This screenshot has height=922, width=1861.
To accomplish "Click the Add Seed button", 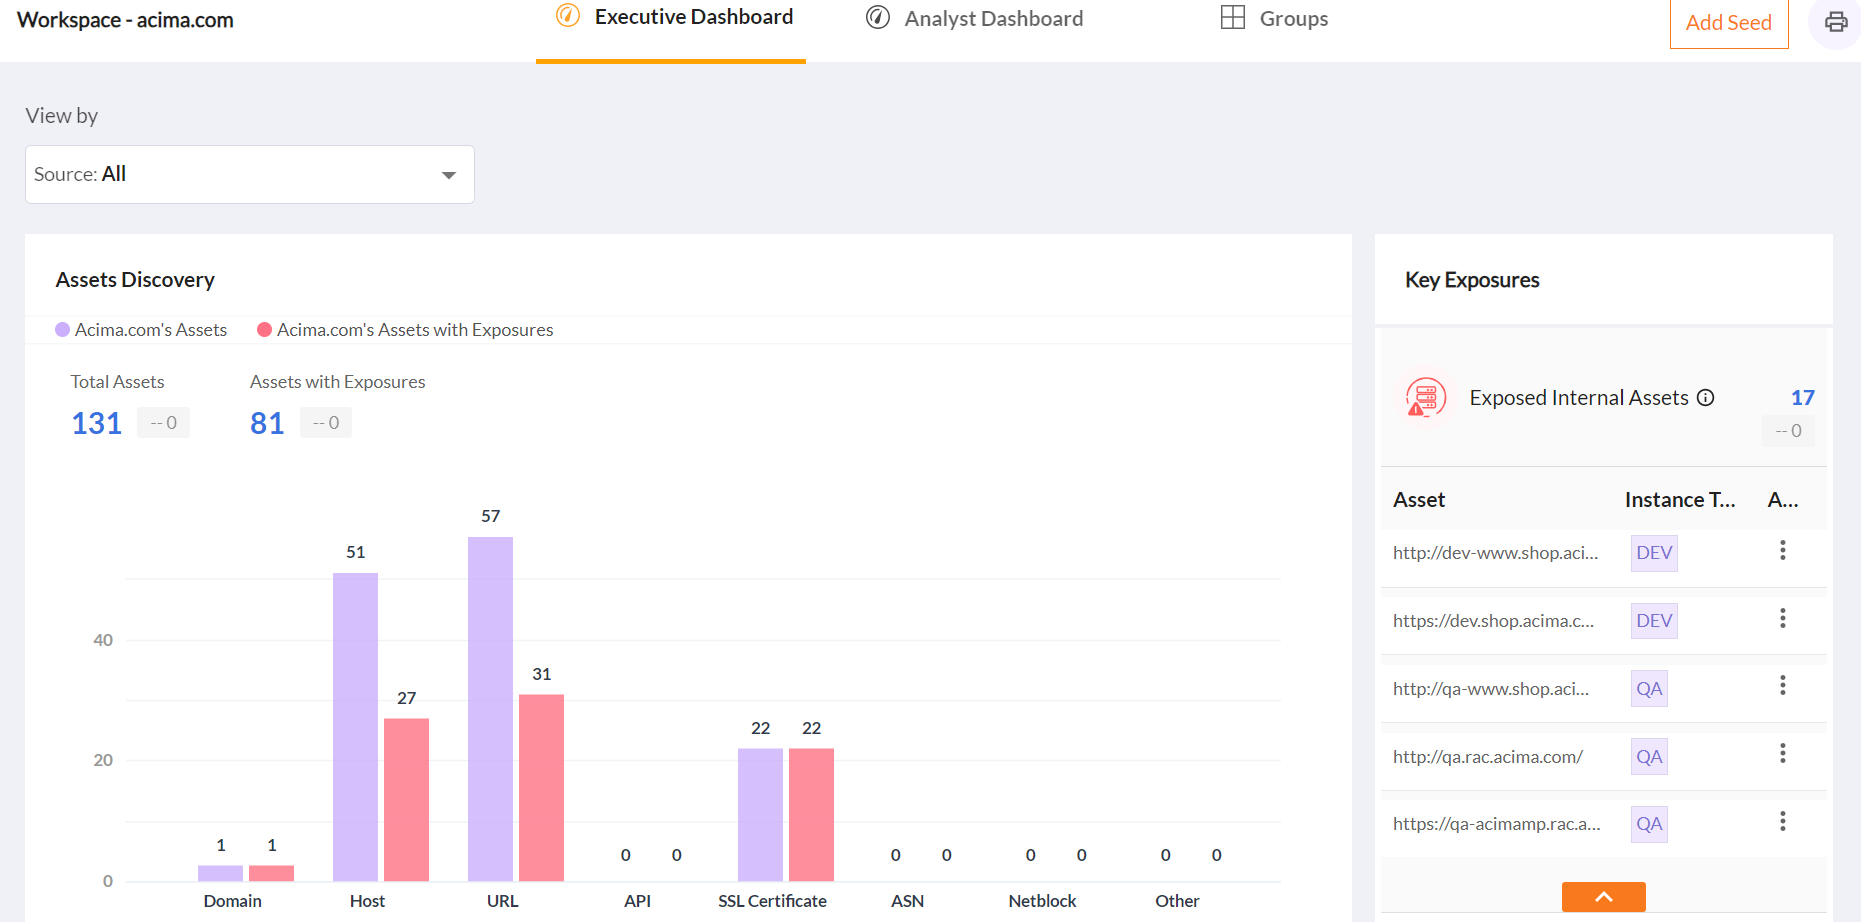I will coord(1729,22).
